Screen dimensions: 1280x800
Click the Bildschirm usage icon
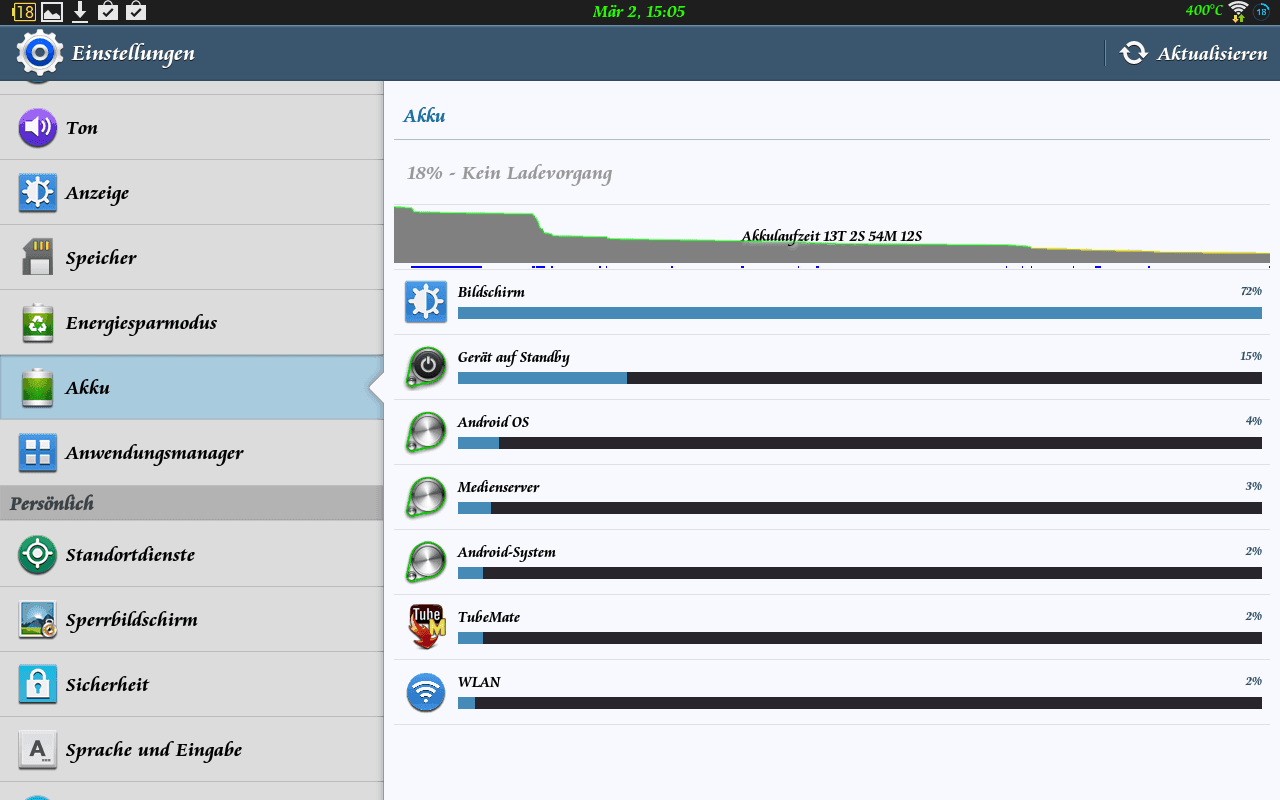point(425,301)
